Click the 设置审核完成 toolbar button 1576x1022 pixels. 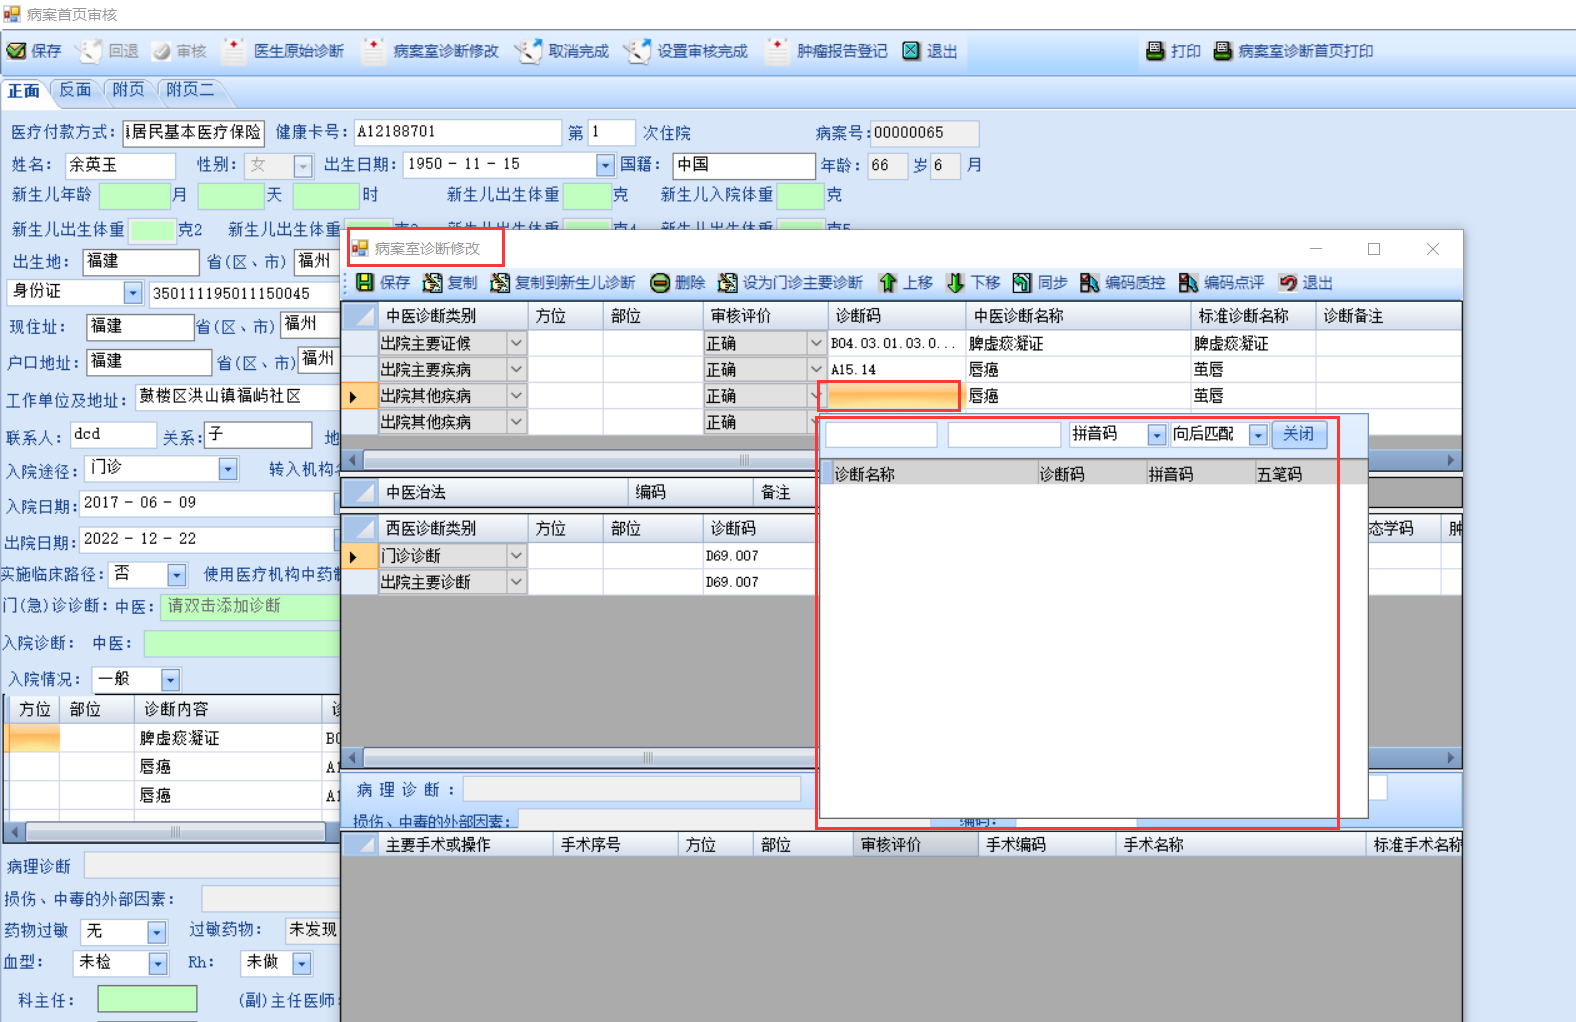(687, 51)
